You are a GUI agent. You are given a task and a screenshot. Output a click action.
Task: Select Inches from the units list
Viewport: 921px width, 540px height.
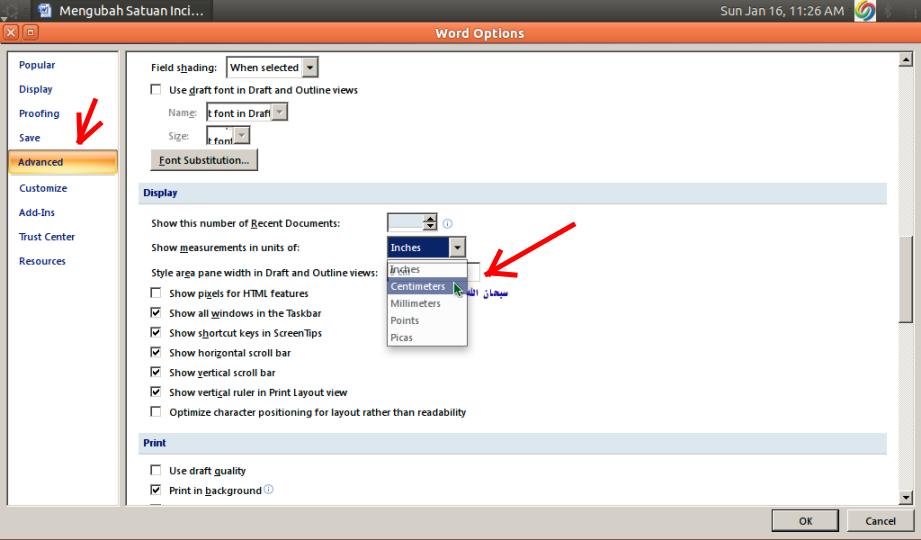pos(427,269)
